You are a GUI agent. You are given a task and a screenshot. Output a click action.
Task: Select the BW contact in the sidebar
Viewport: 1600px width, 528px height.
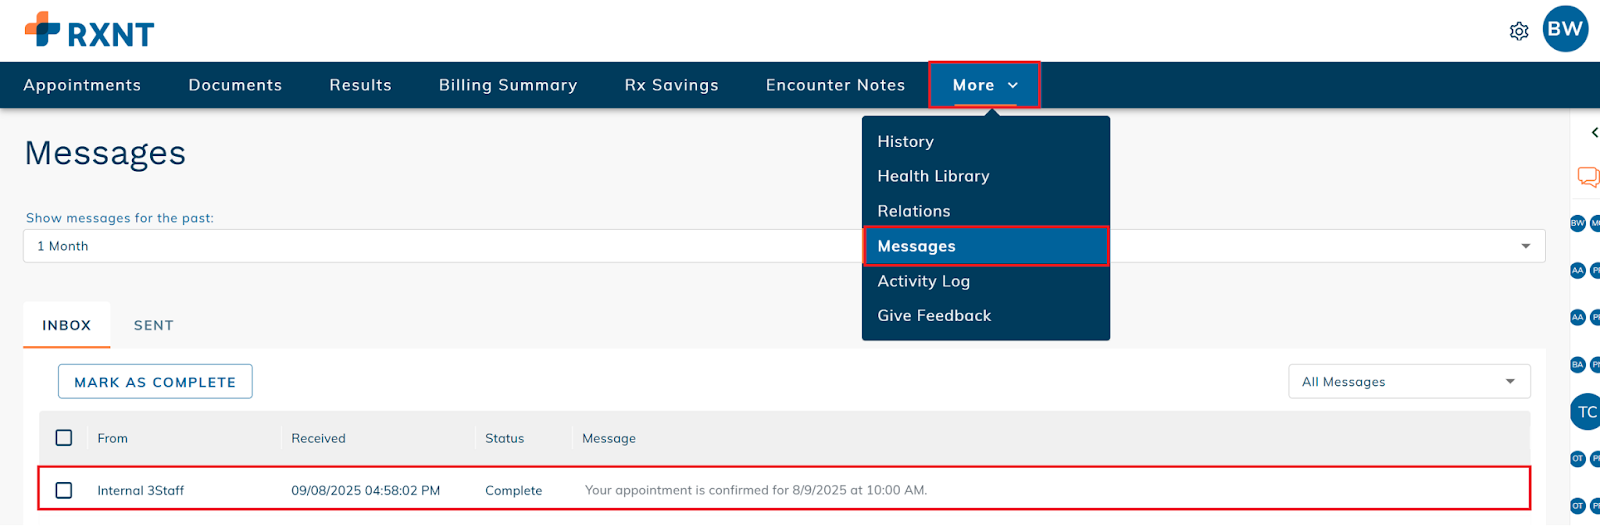coord(1578,223)
